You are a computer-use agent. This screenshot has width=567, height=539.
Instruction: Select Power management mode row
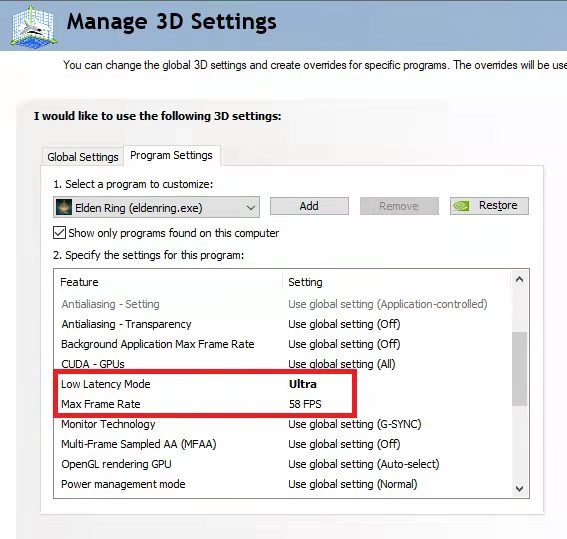[282, 484]
